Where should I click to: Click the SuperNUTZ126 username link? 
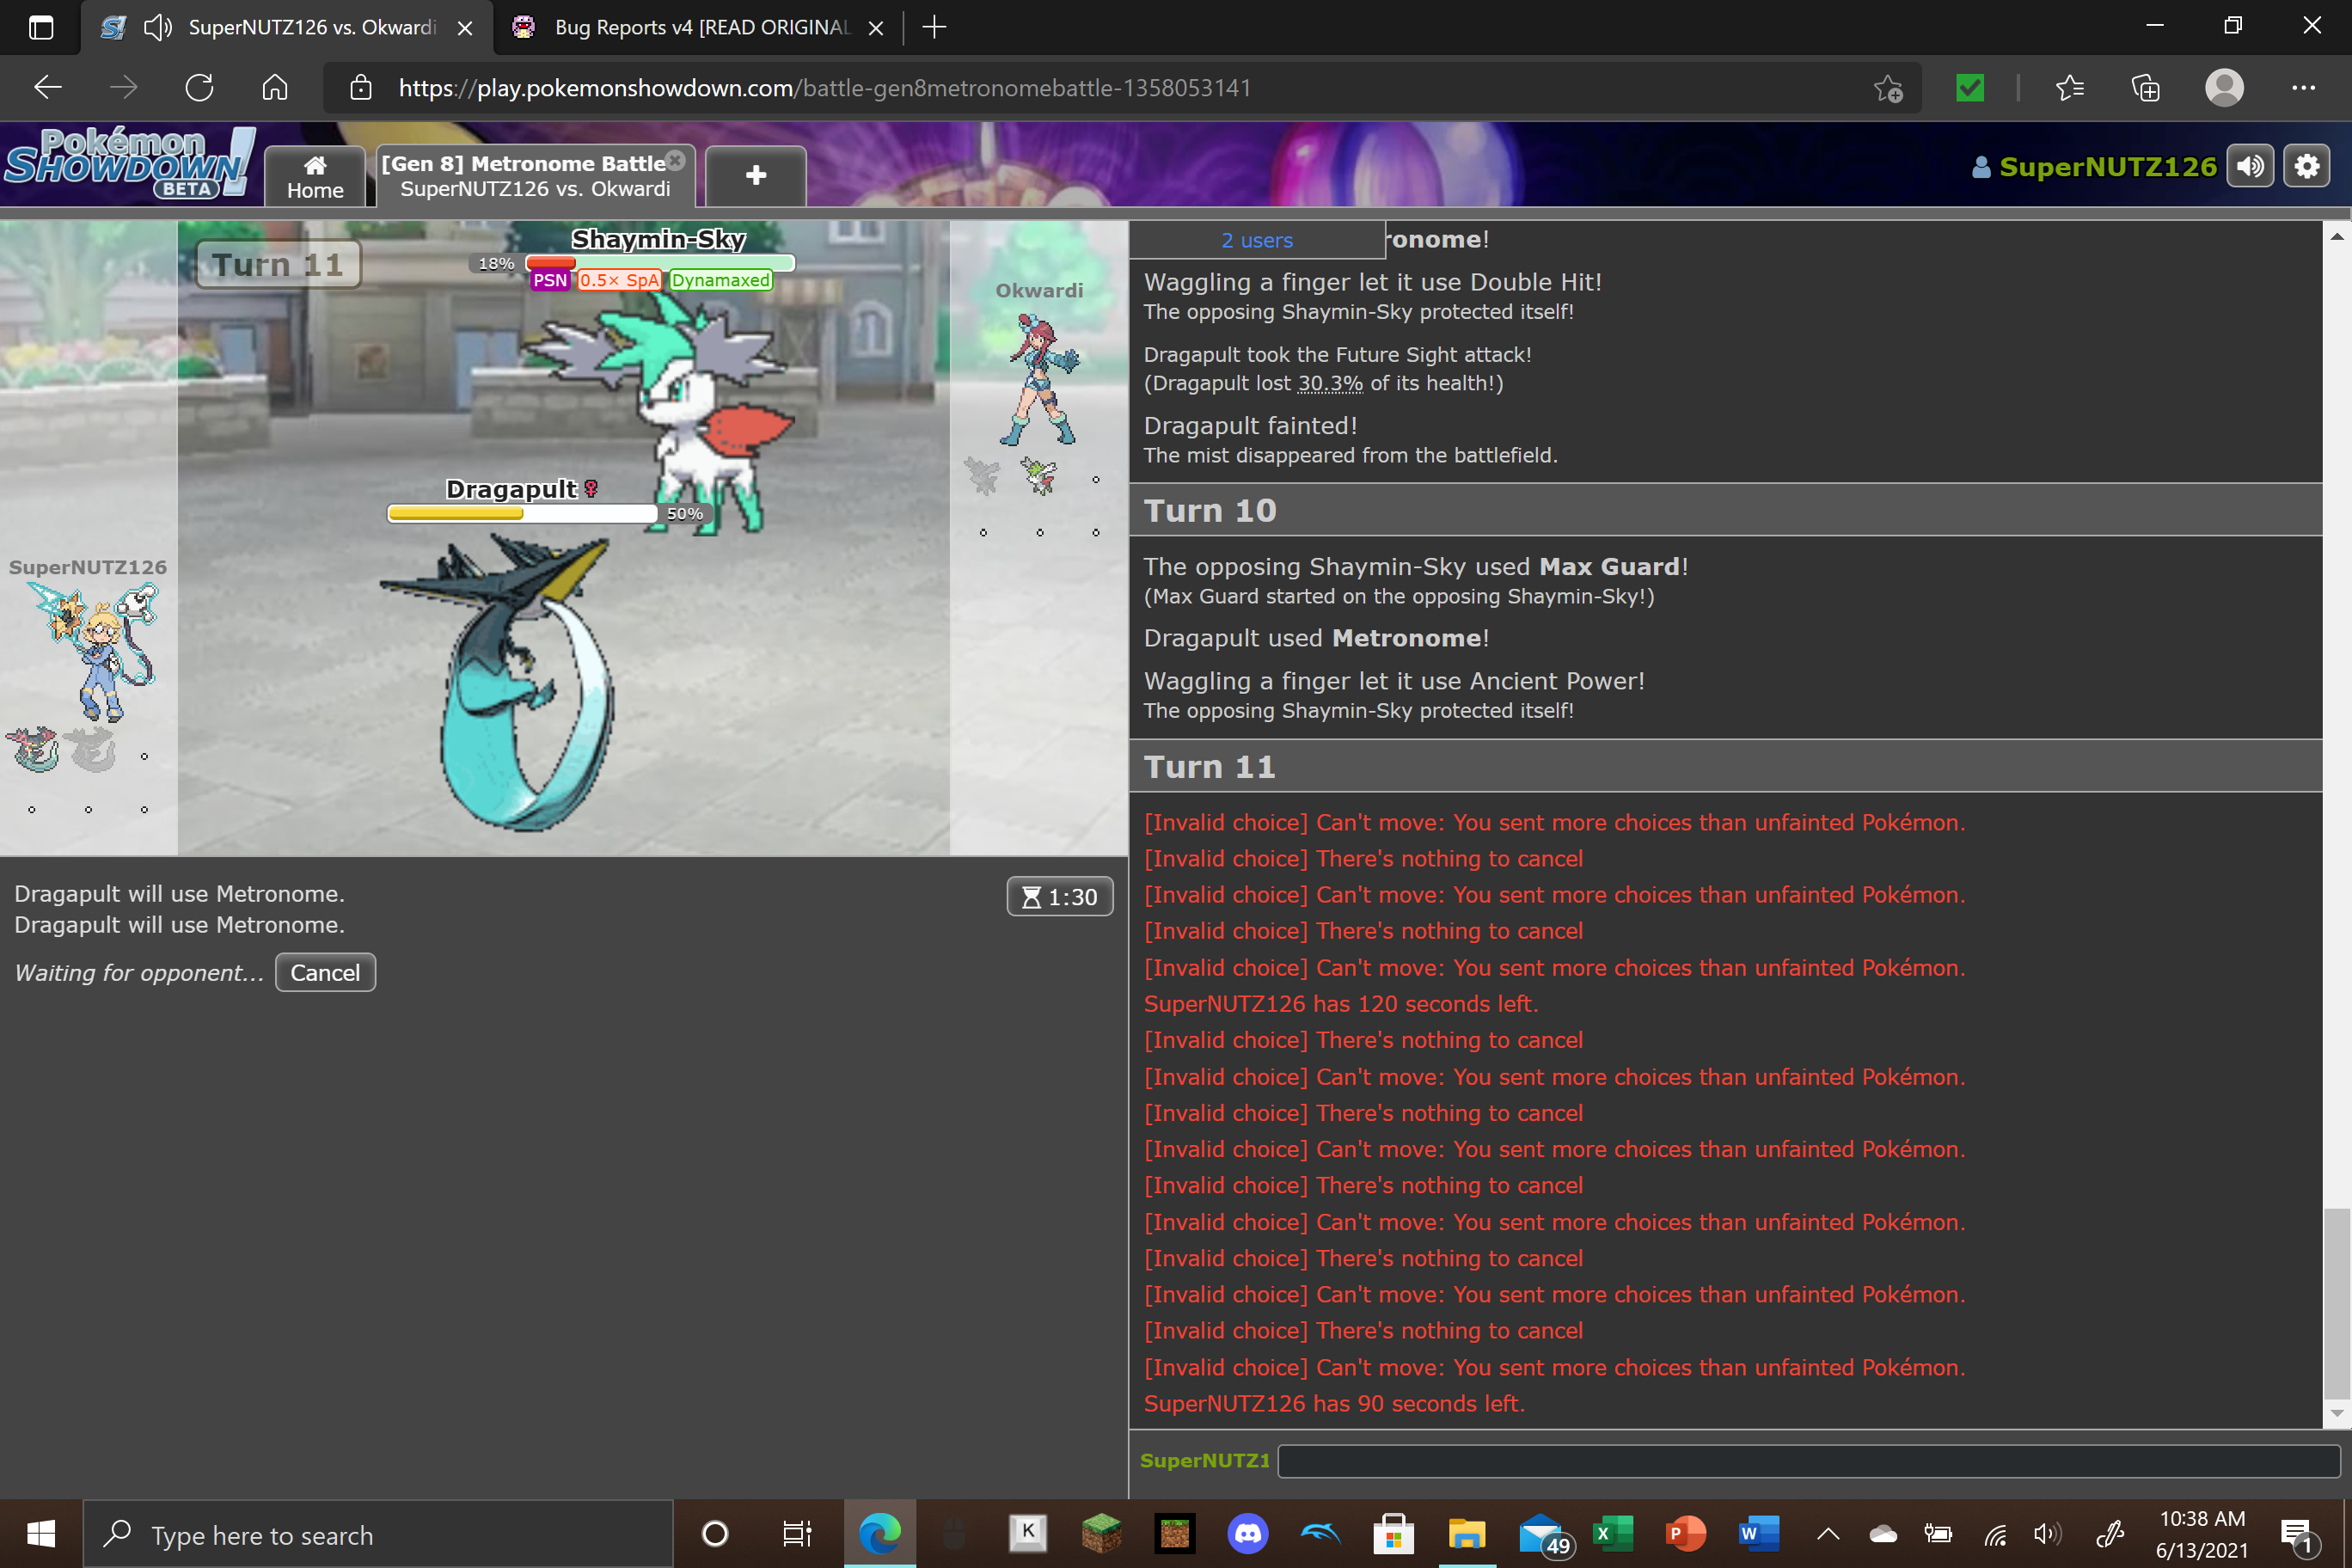[x=2107, y=166]
